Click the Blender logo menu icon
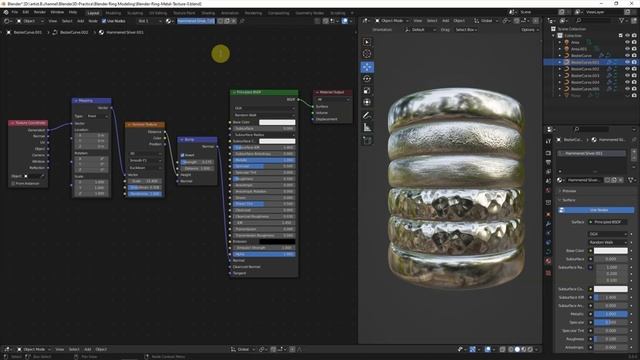640x360 pixels. point(6,12)
